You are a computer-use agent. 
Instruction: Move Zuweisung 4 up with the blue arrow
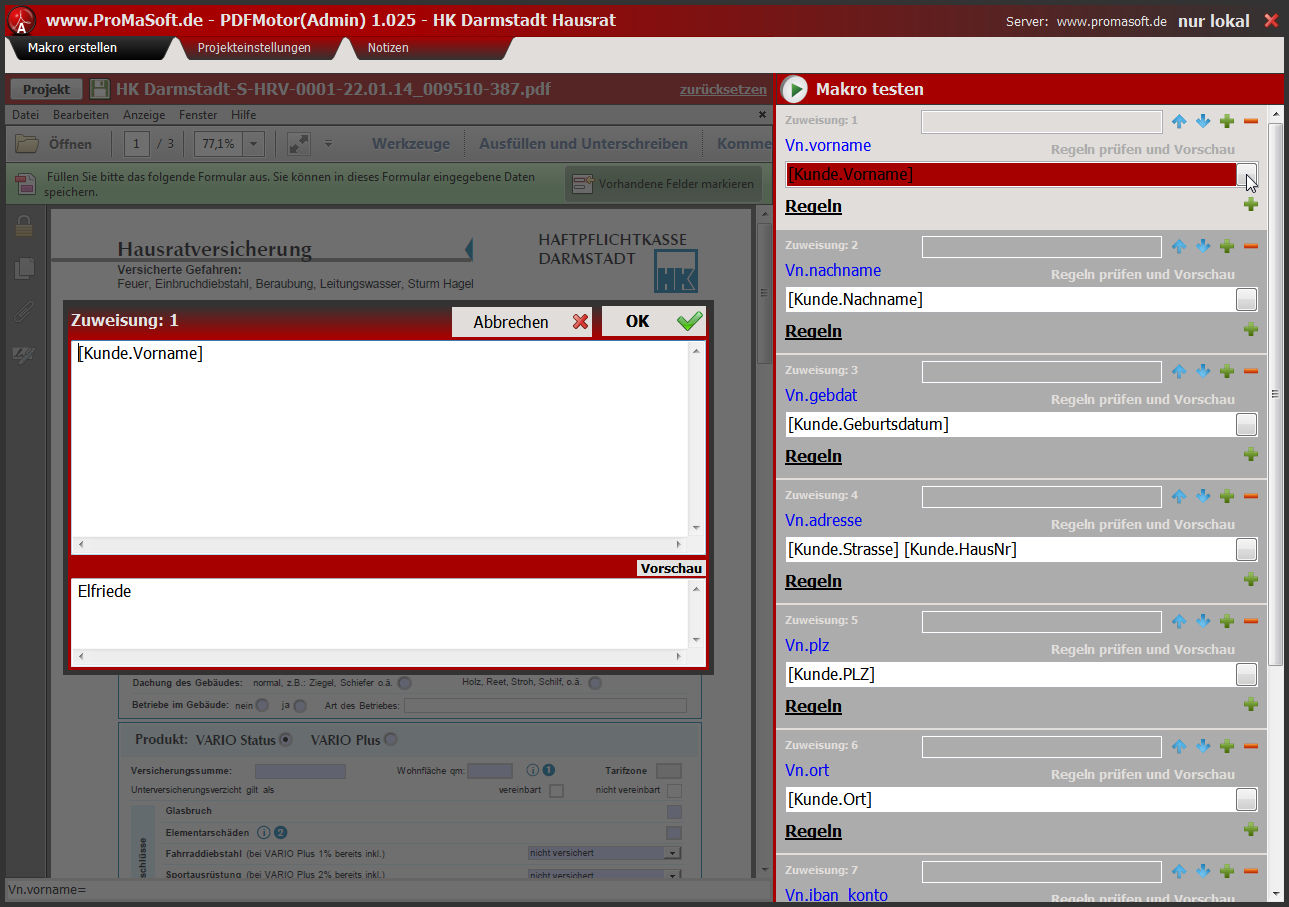[x=1179, y=496]
